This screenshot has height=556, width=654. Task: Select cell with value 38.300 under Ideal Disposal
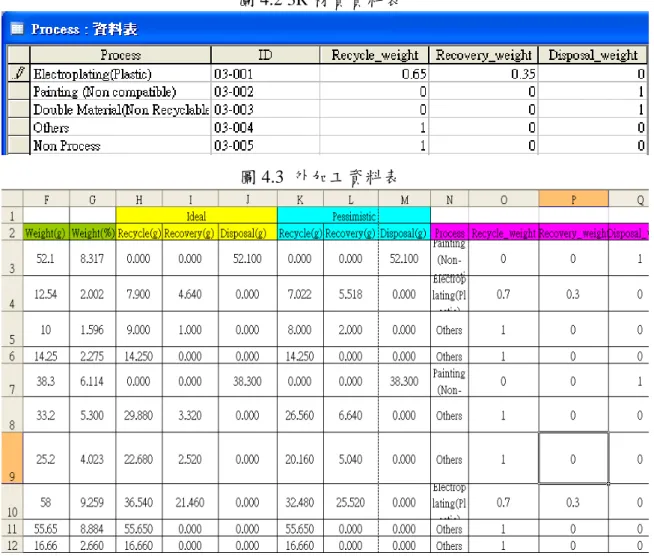tap(248, 381)
